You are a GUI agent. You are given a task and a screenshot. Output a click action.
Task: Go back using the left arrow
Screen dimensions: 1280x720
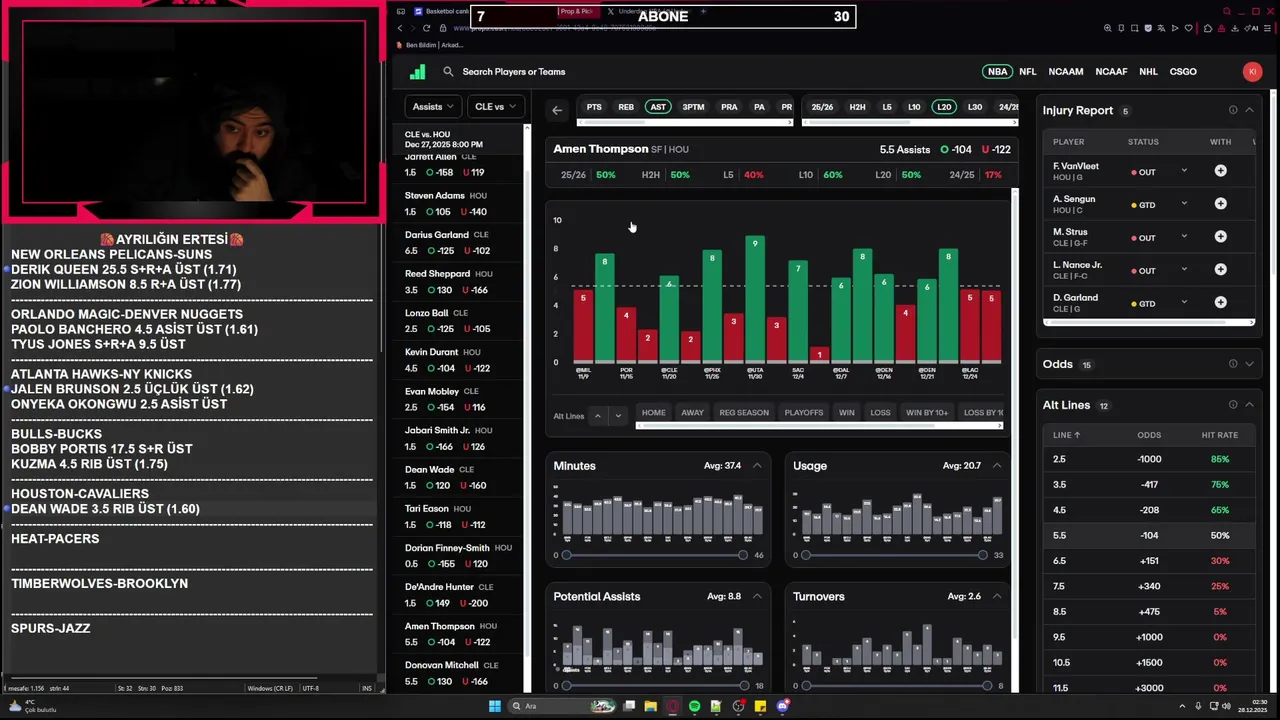point(557,110)
